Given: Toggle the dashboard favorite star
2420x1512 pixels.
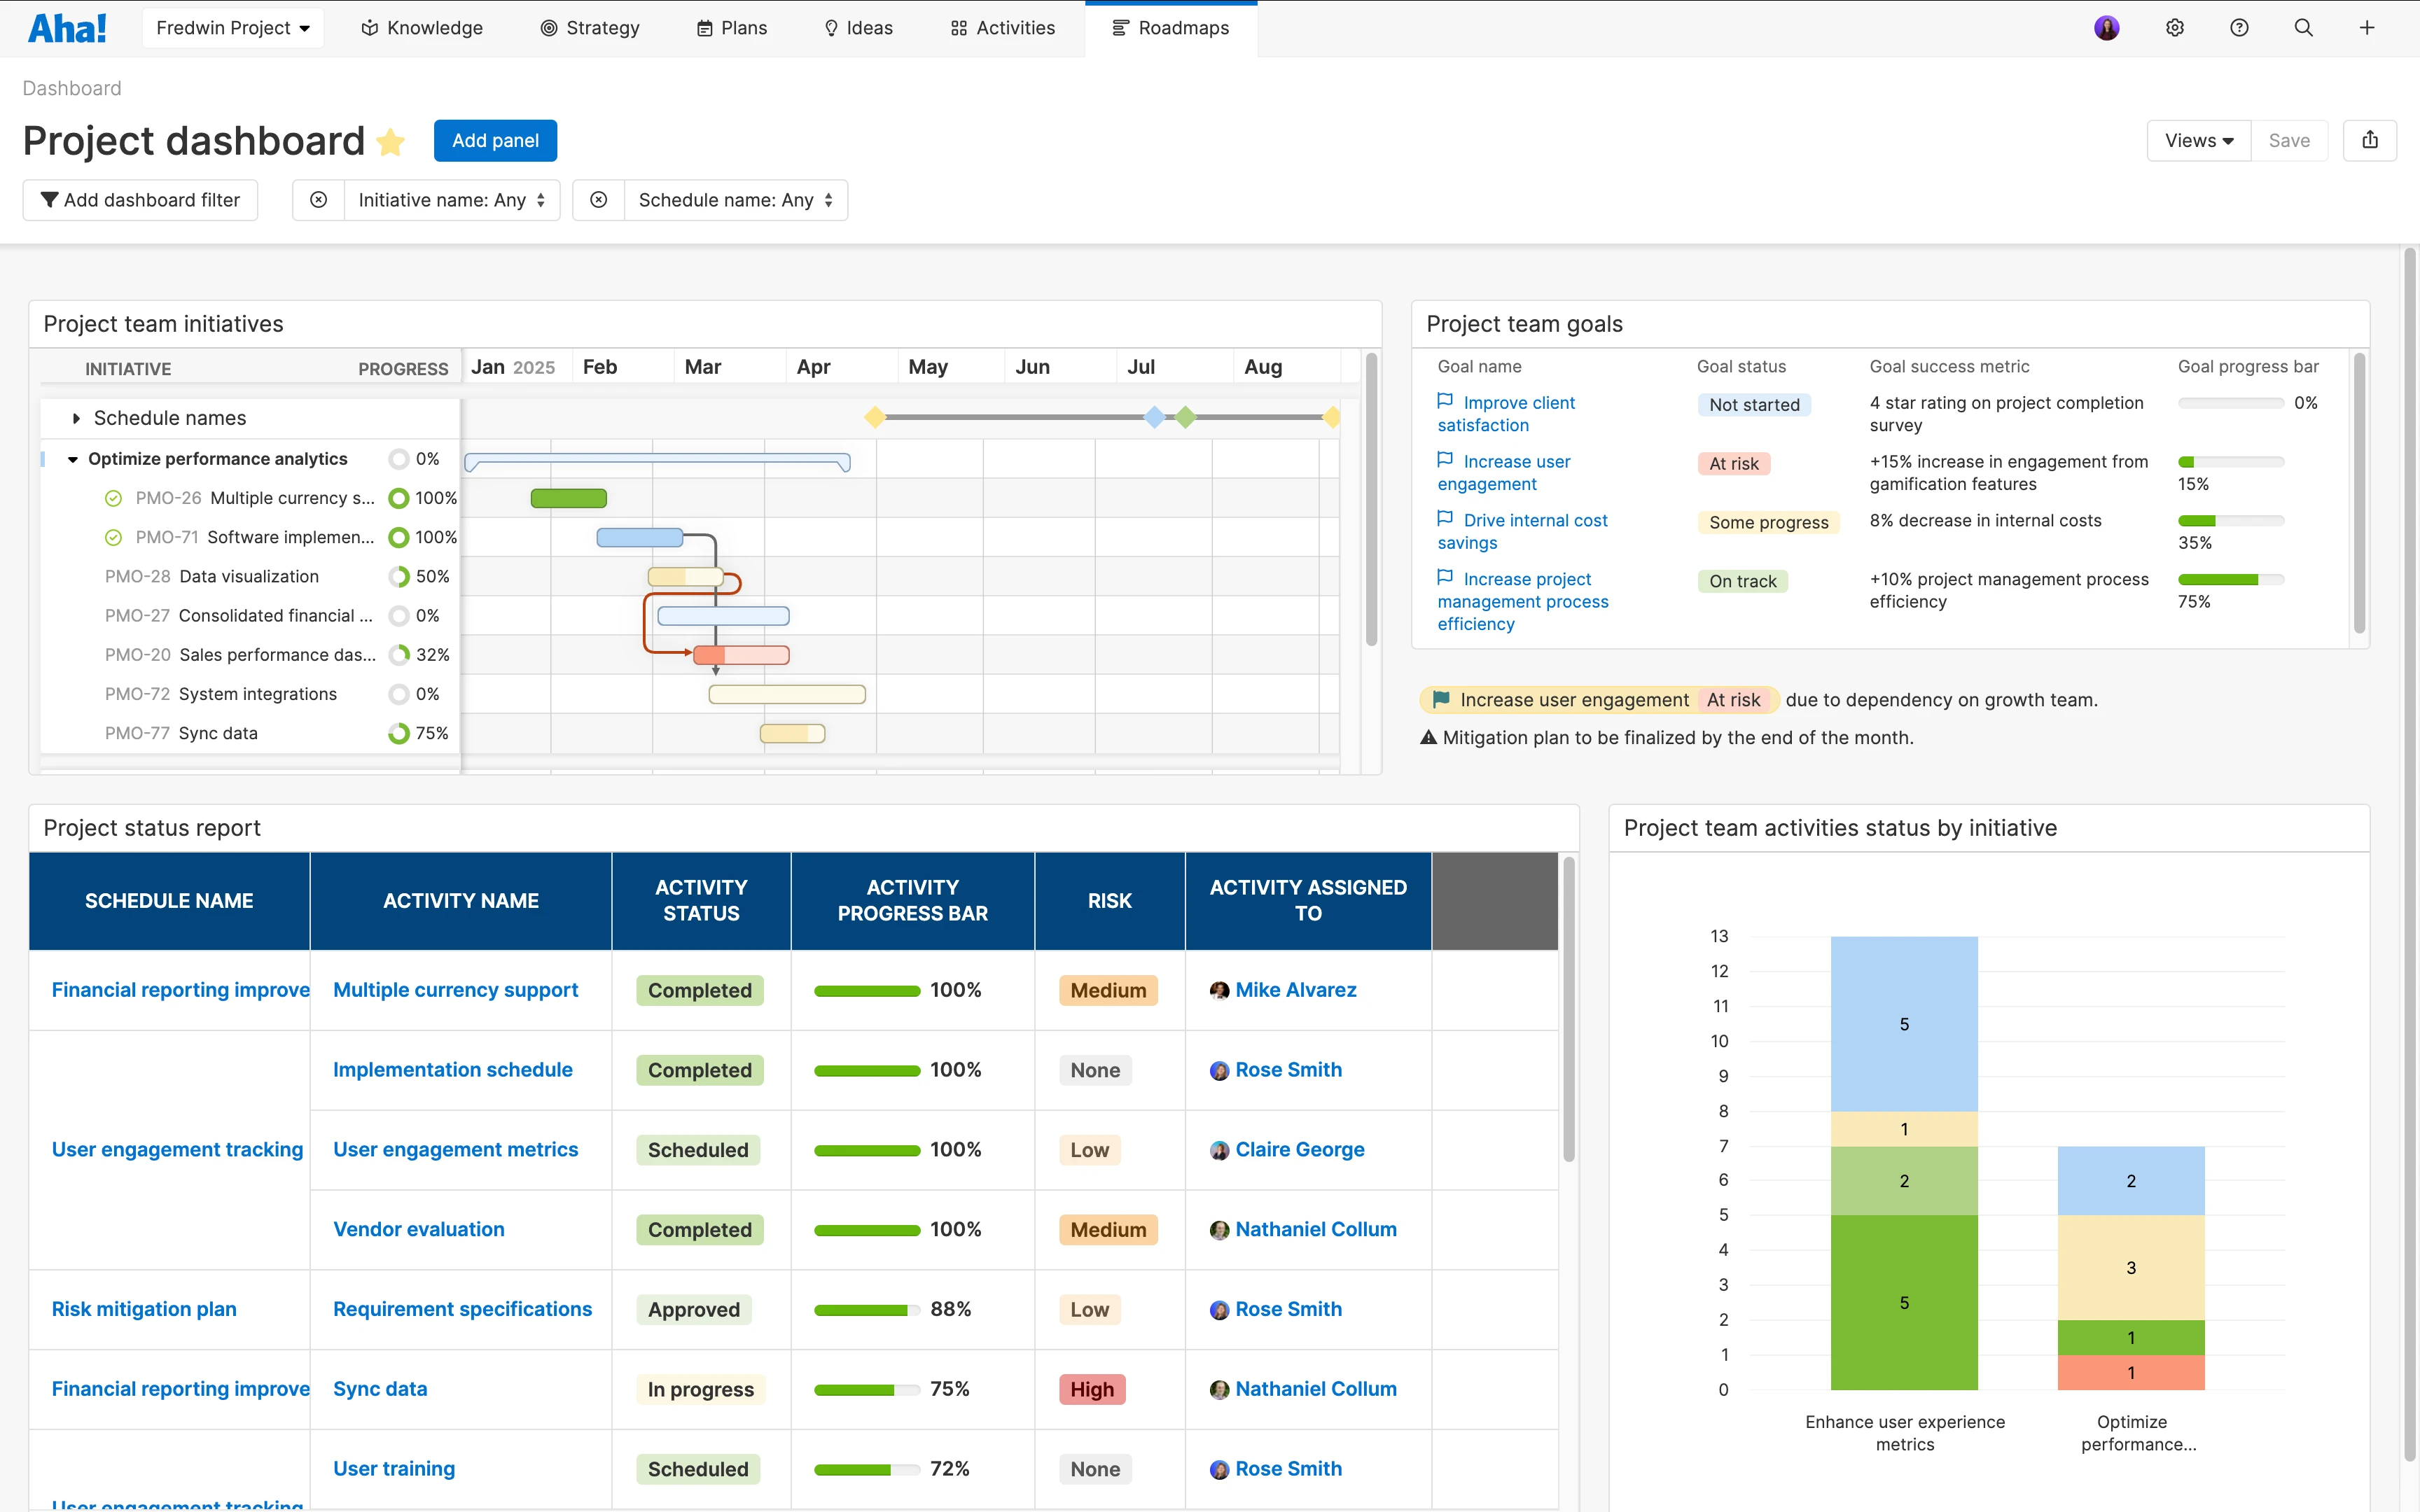Looking at the screenshot, I should [391, 142].
